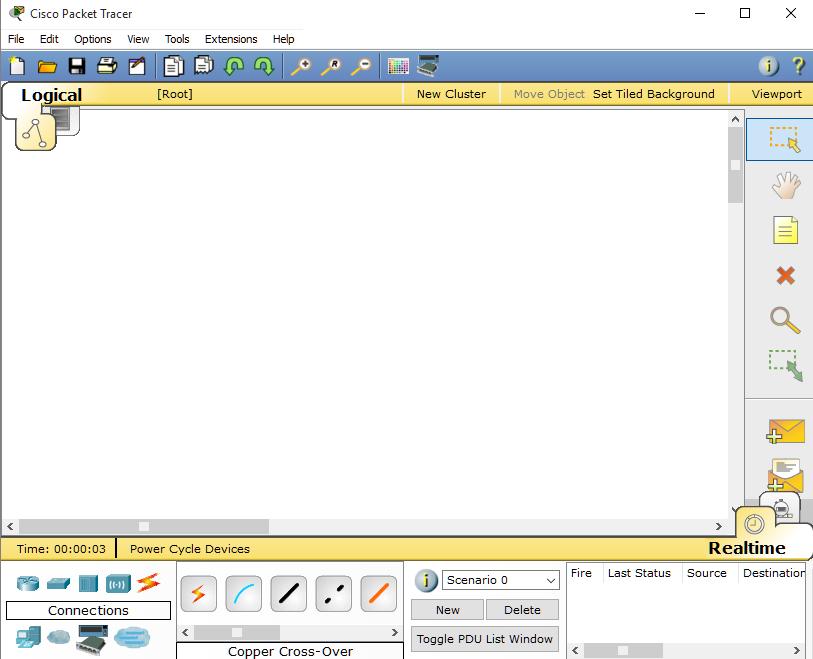Undo with the green left arrow
The width and height of the screenshot is (813, 659).
pyautogui.click(x=234, y=66)
